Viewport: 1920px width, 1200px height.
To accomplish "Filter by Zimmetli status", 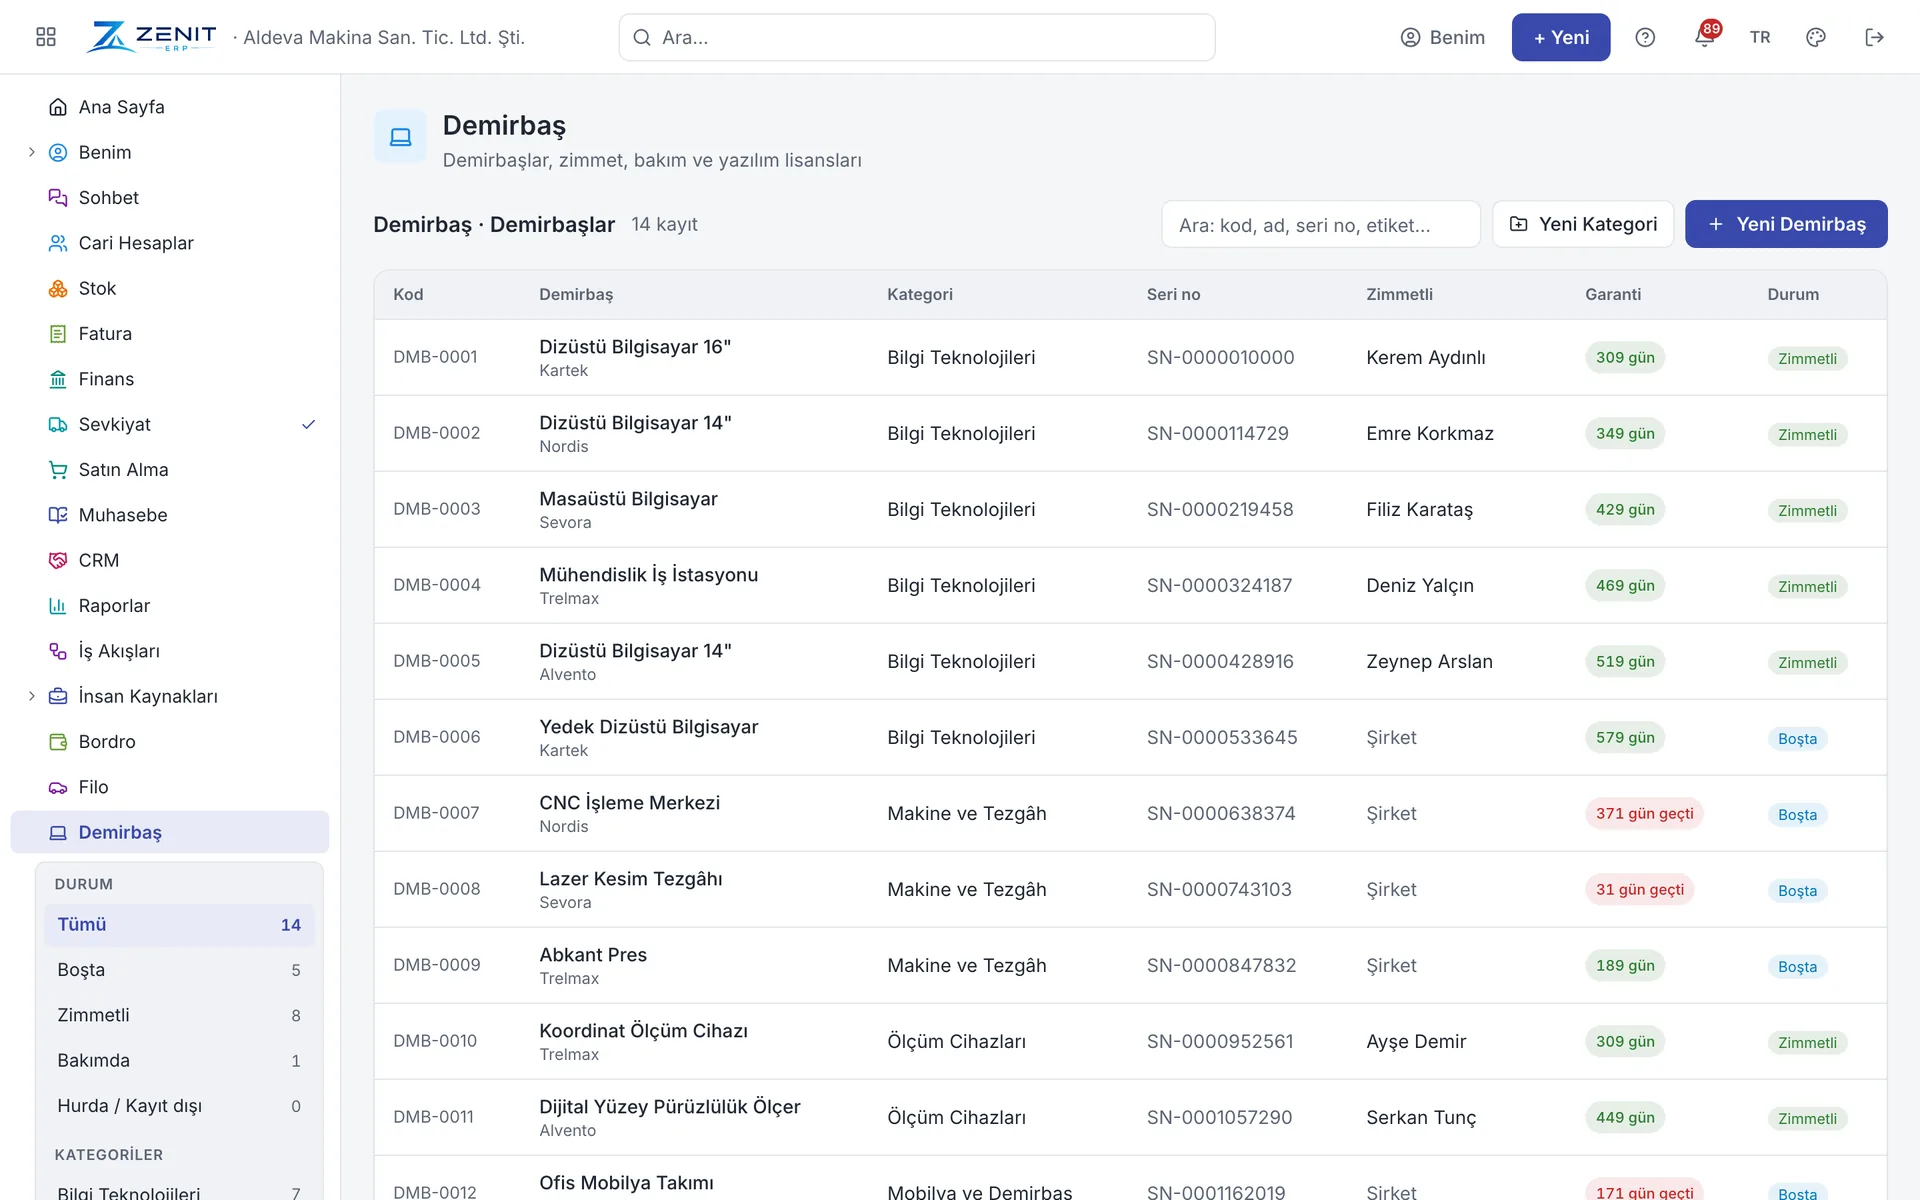I will pyautogui.click(x=179, y=1015).
